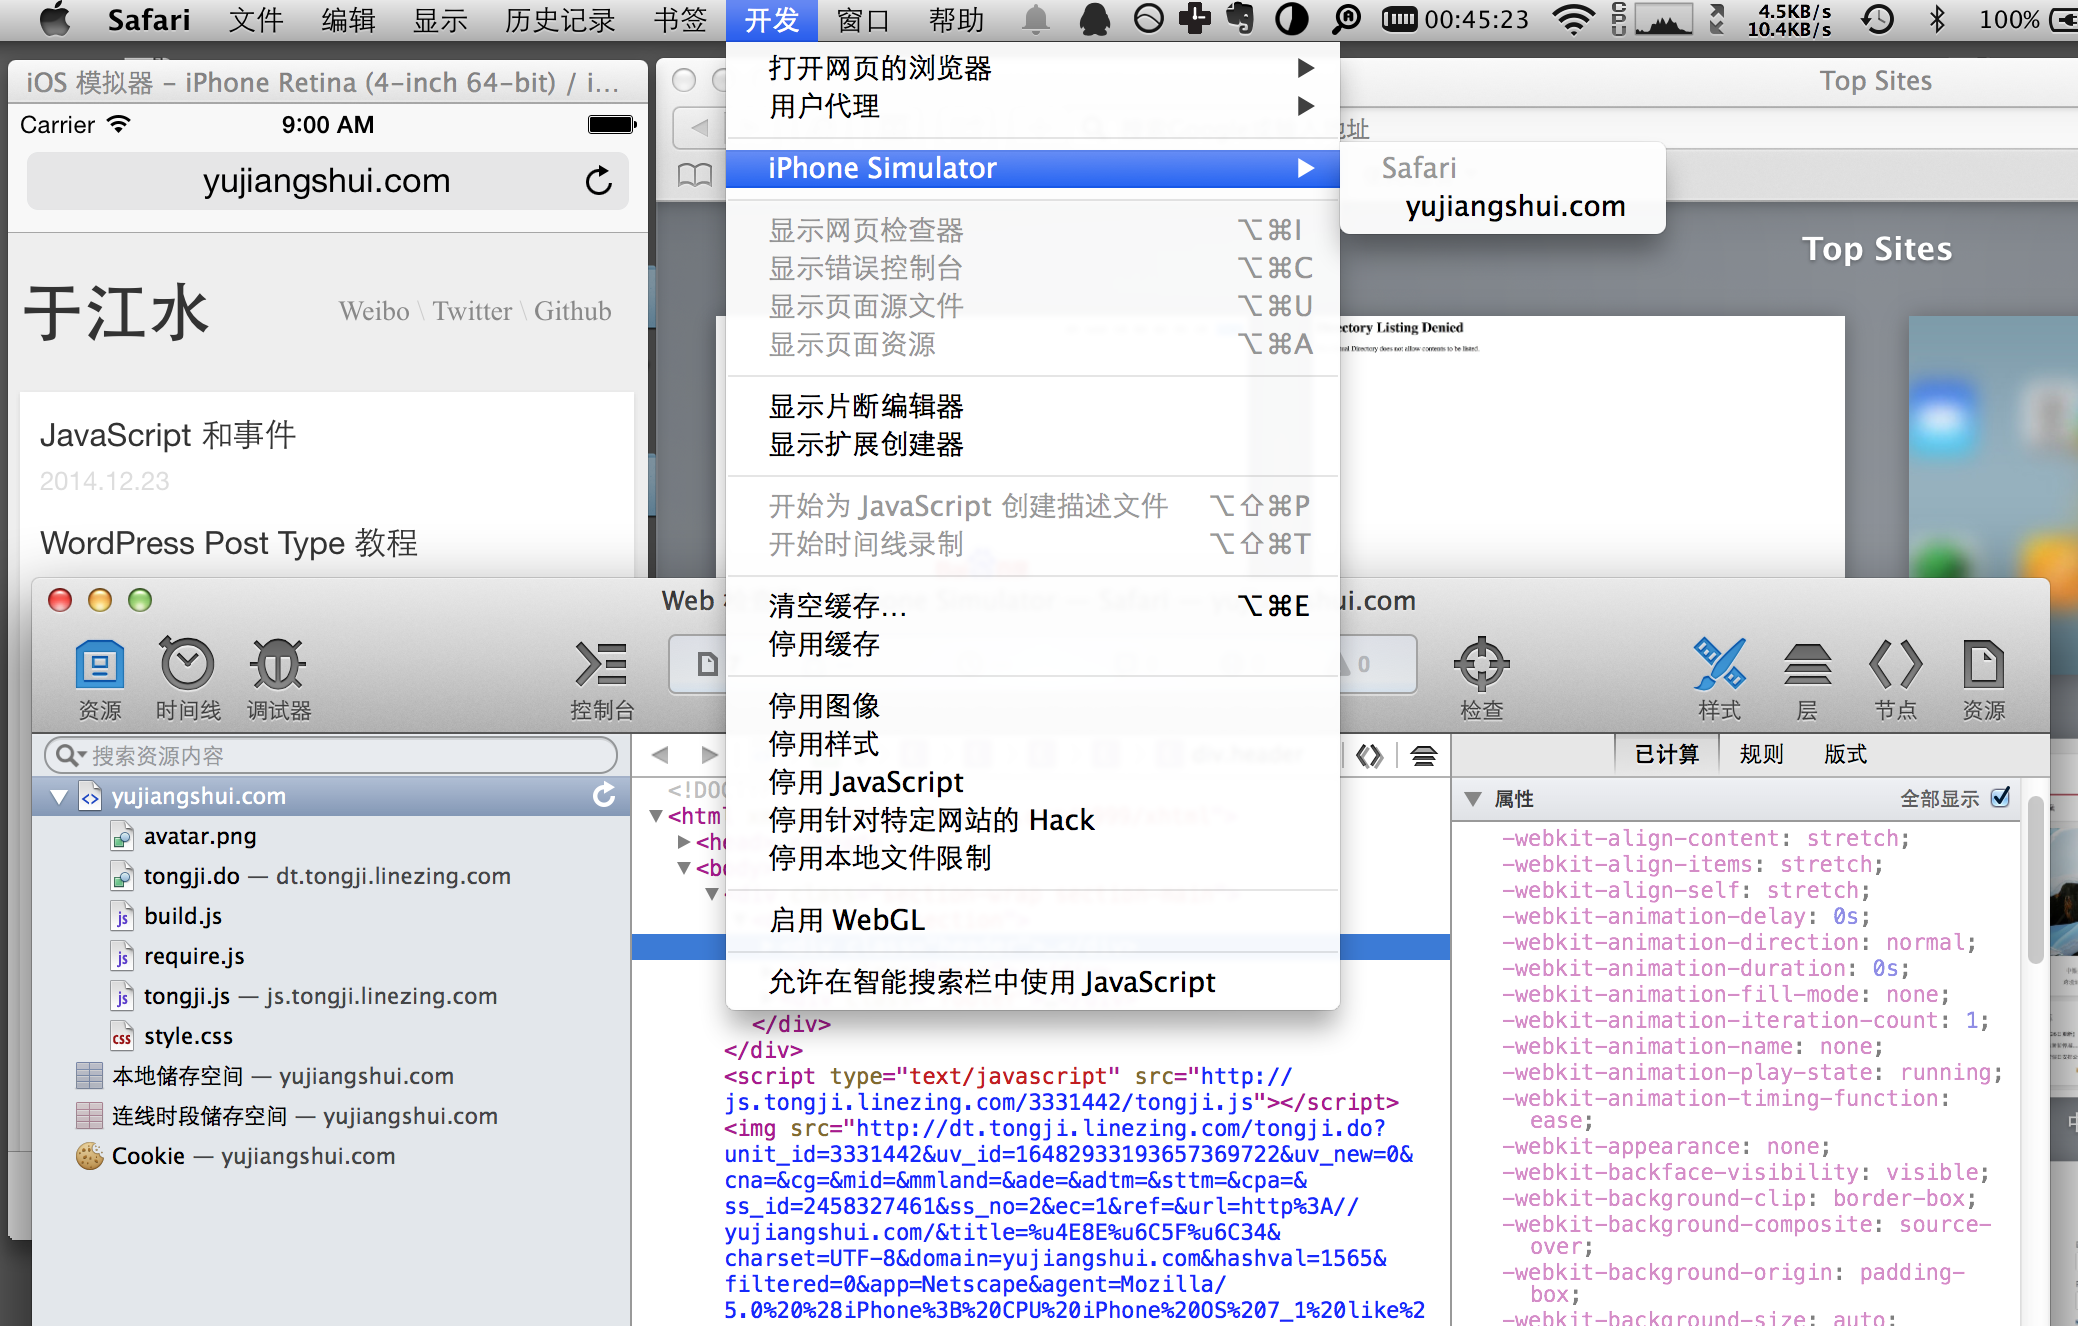Switch to the 规则 tab
This screenshot has height=1326, width=2078.
pos(1761,754)
